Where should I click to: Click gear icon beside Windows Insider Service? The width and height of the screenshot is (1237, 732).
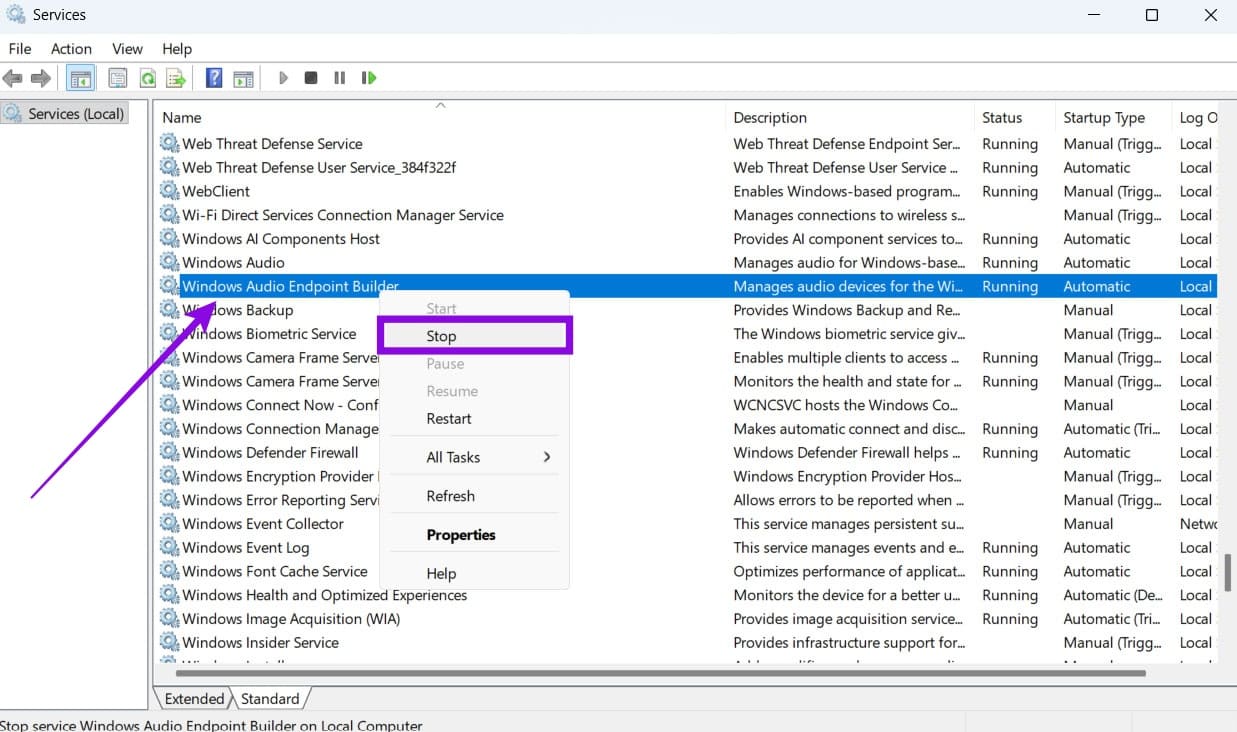coord(169,643)
